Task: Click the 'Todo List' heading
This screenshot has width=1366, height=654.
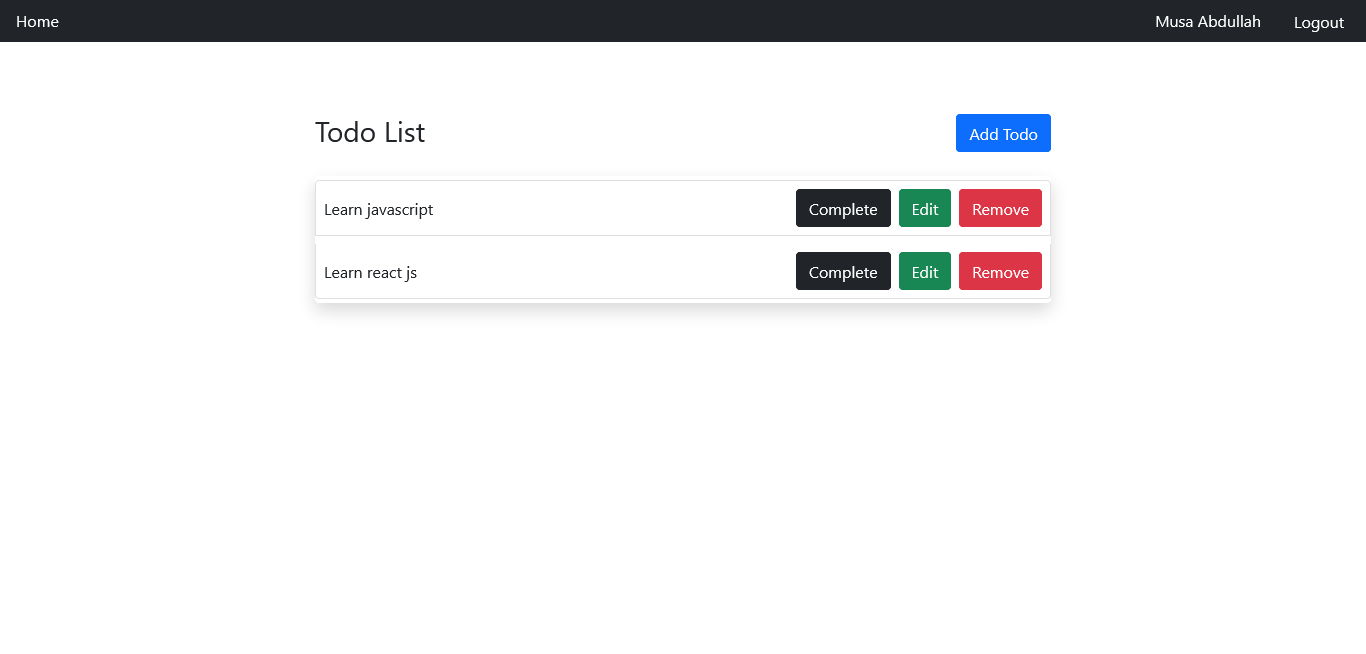Action: click(x=370, y=132)
